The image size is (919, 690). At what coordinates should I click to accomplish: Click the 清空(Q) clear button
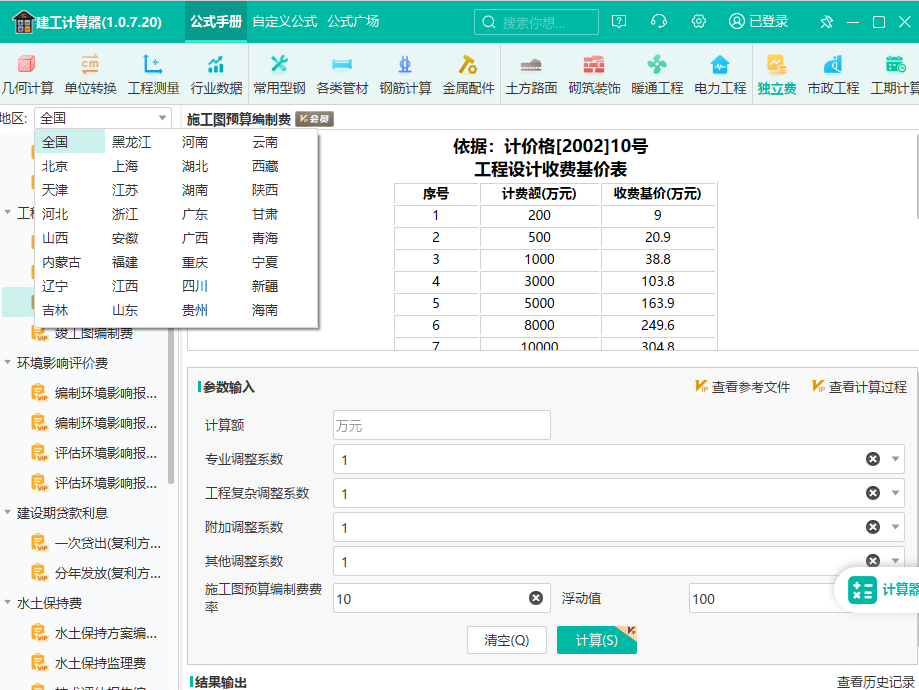pyautogui.click(x=507, y=640)
